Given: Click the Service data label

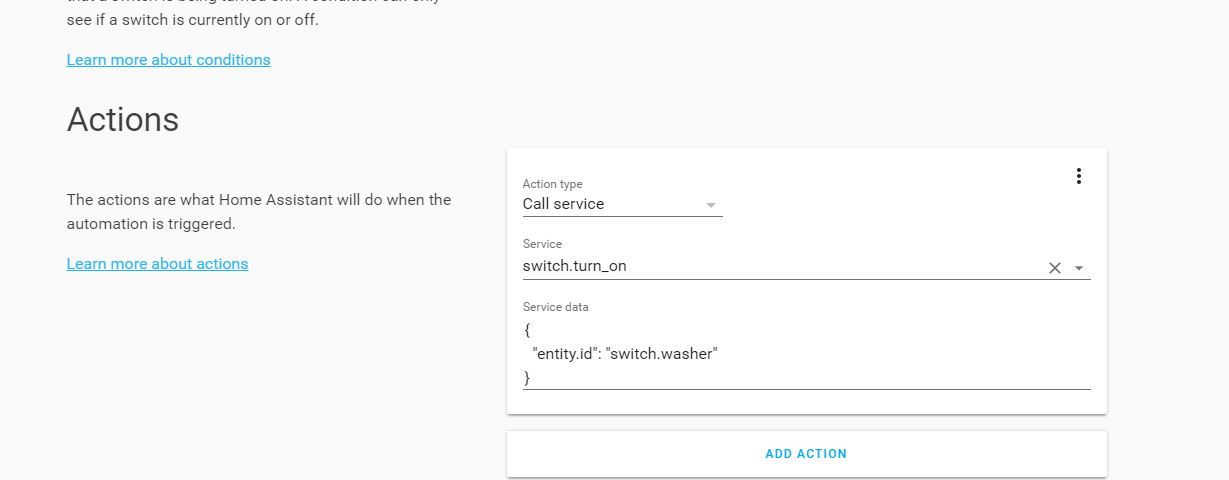Looking at the screenshot, I should tap(555, 307).
